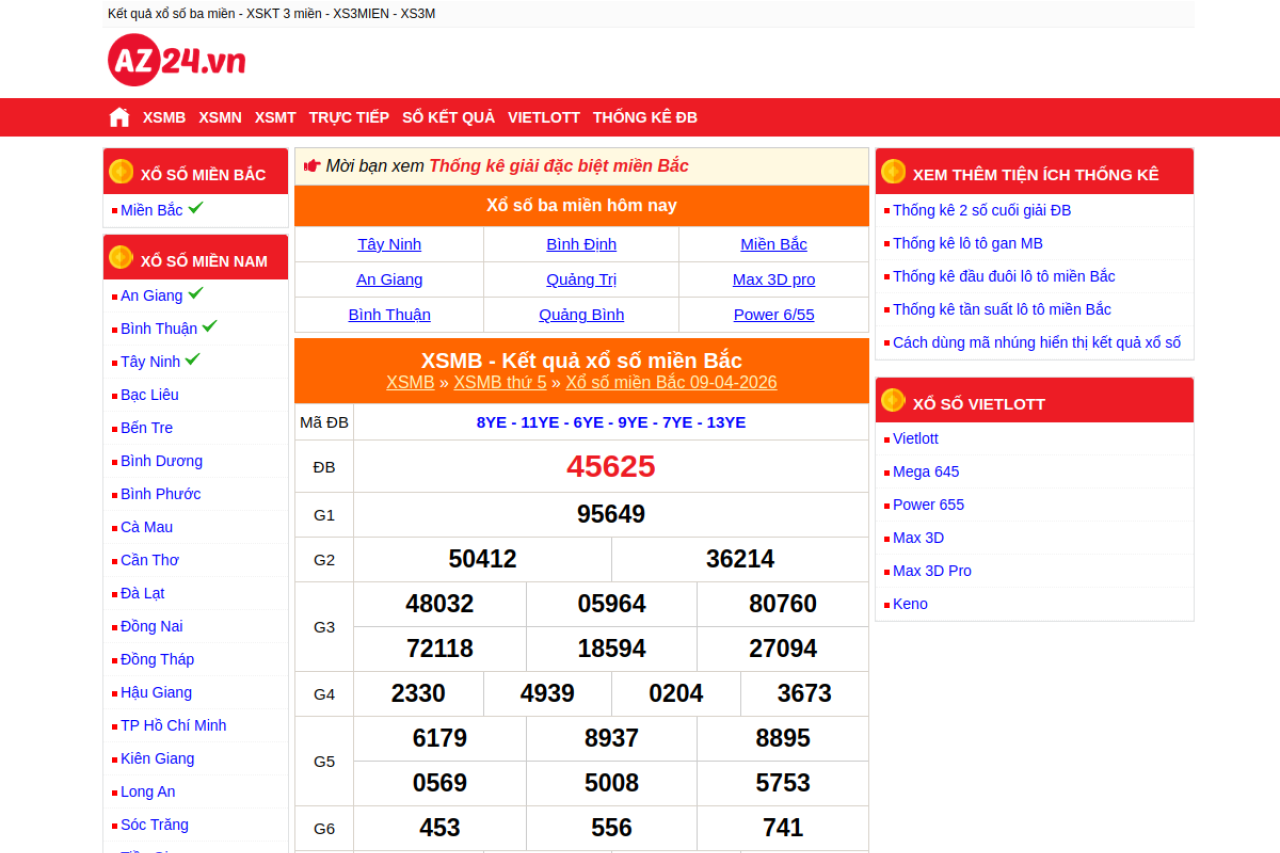Click the AZ24.vn logo
Image resolution: width=1280 pixels, height=853 pixels.
coord(177,61)
